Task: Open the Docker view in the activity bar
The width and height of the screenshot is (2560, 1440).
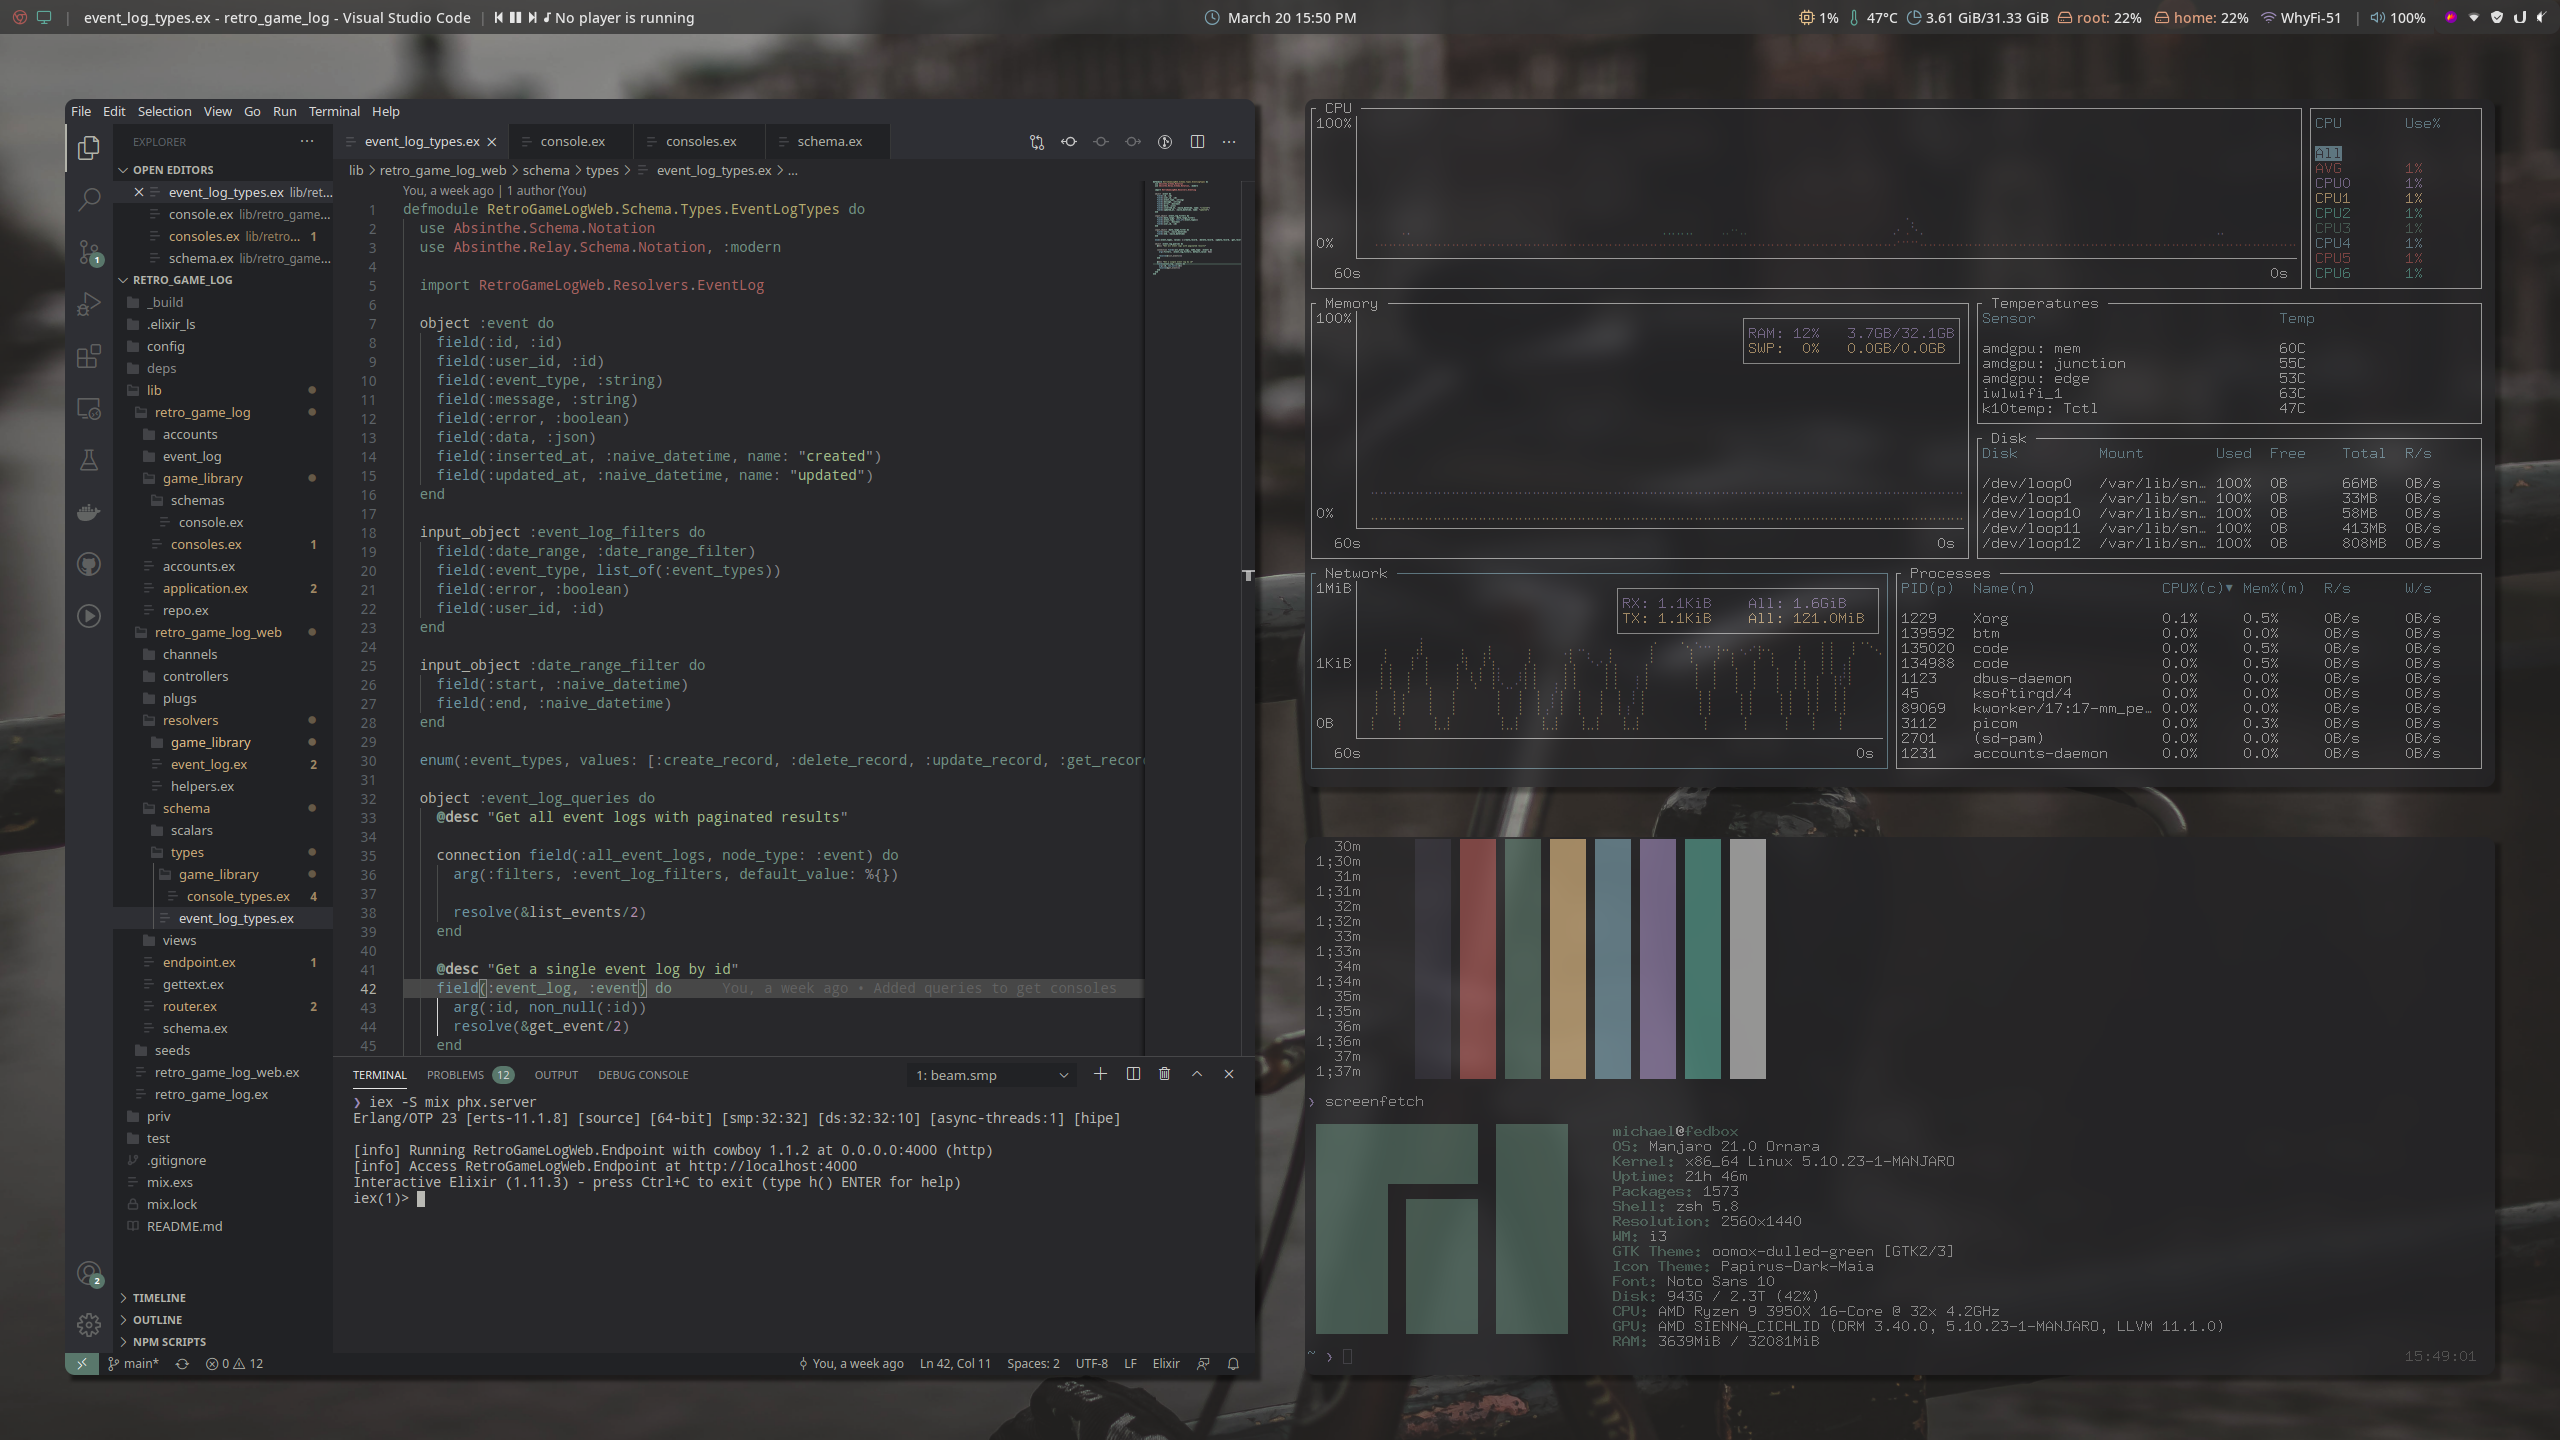Action: tap(89, 512)
